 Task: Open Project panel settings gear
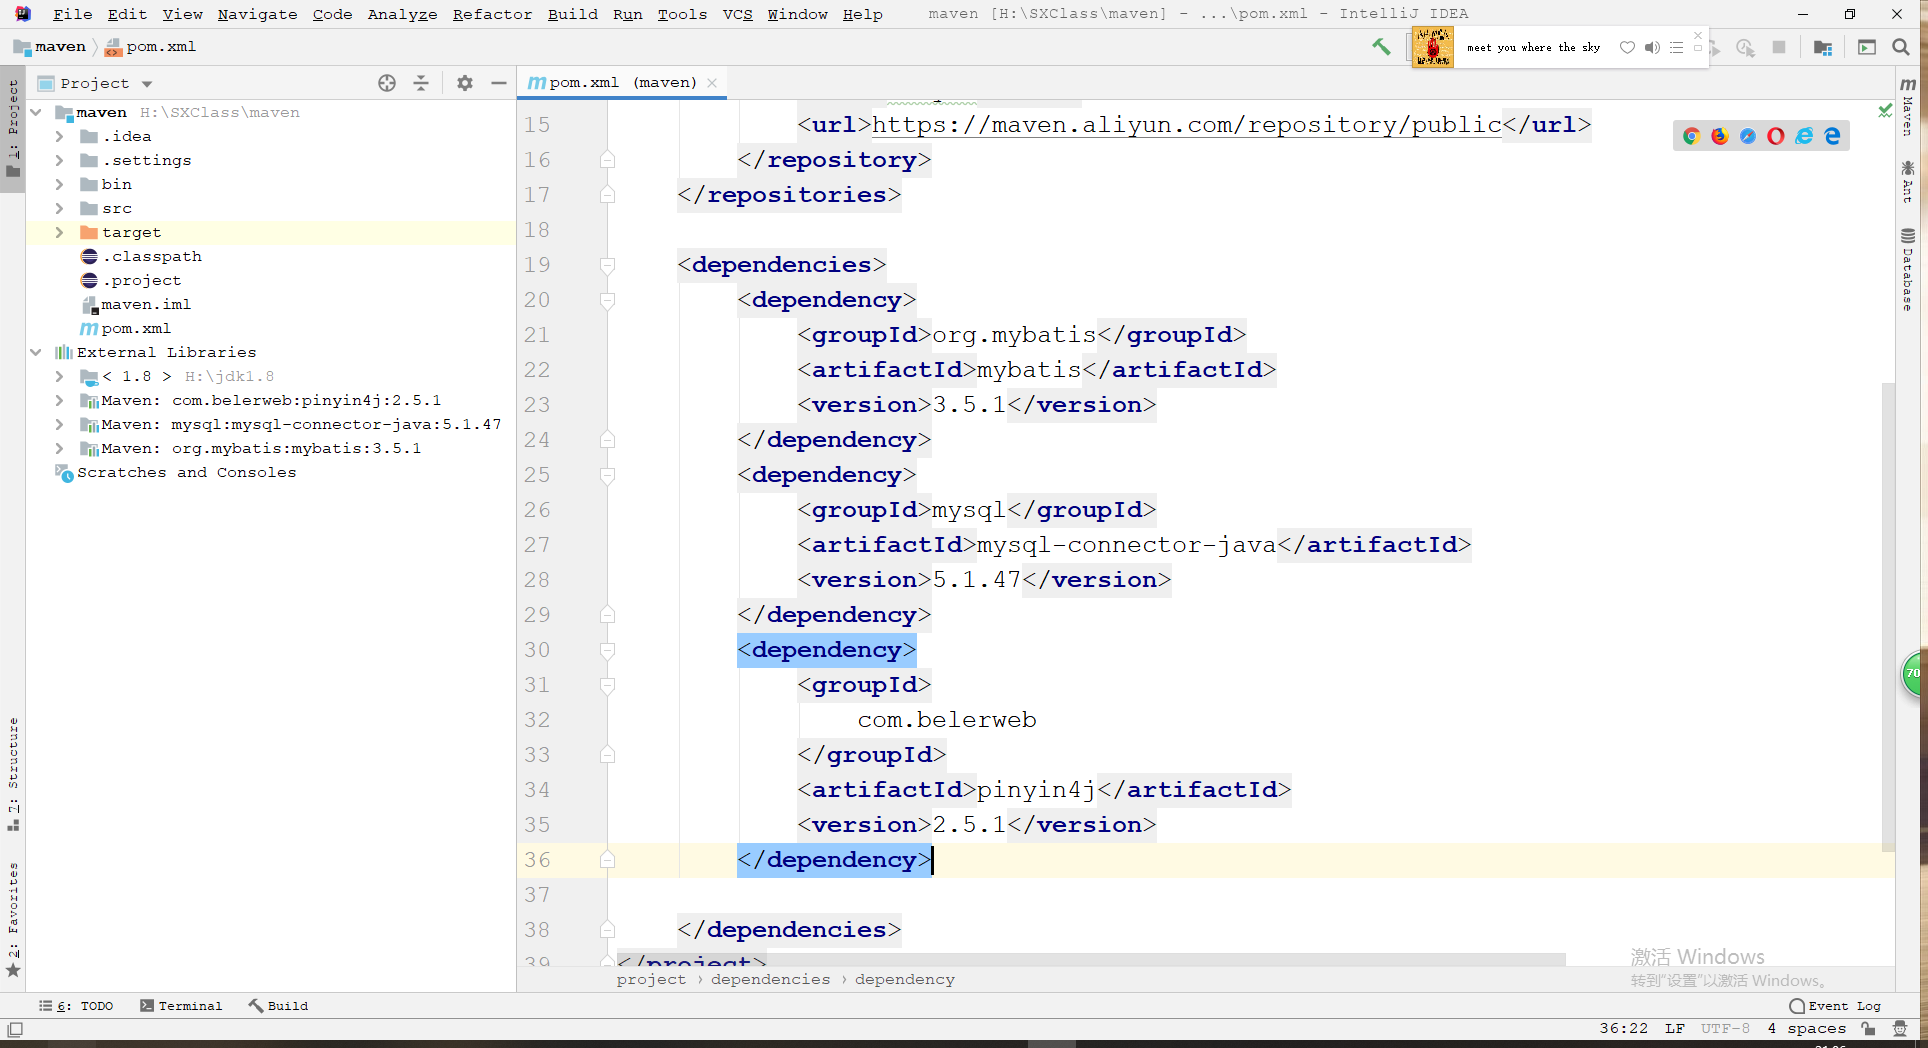[465, 83]
